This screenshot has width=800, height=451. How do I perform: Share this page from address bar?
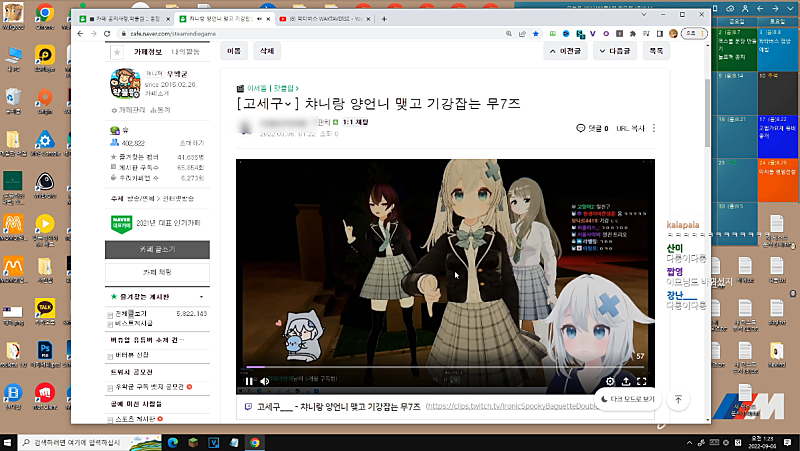tap(522, 34)
